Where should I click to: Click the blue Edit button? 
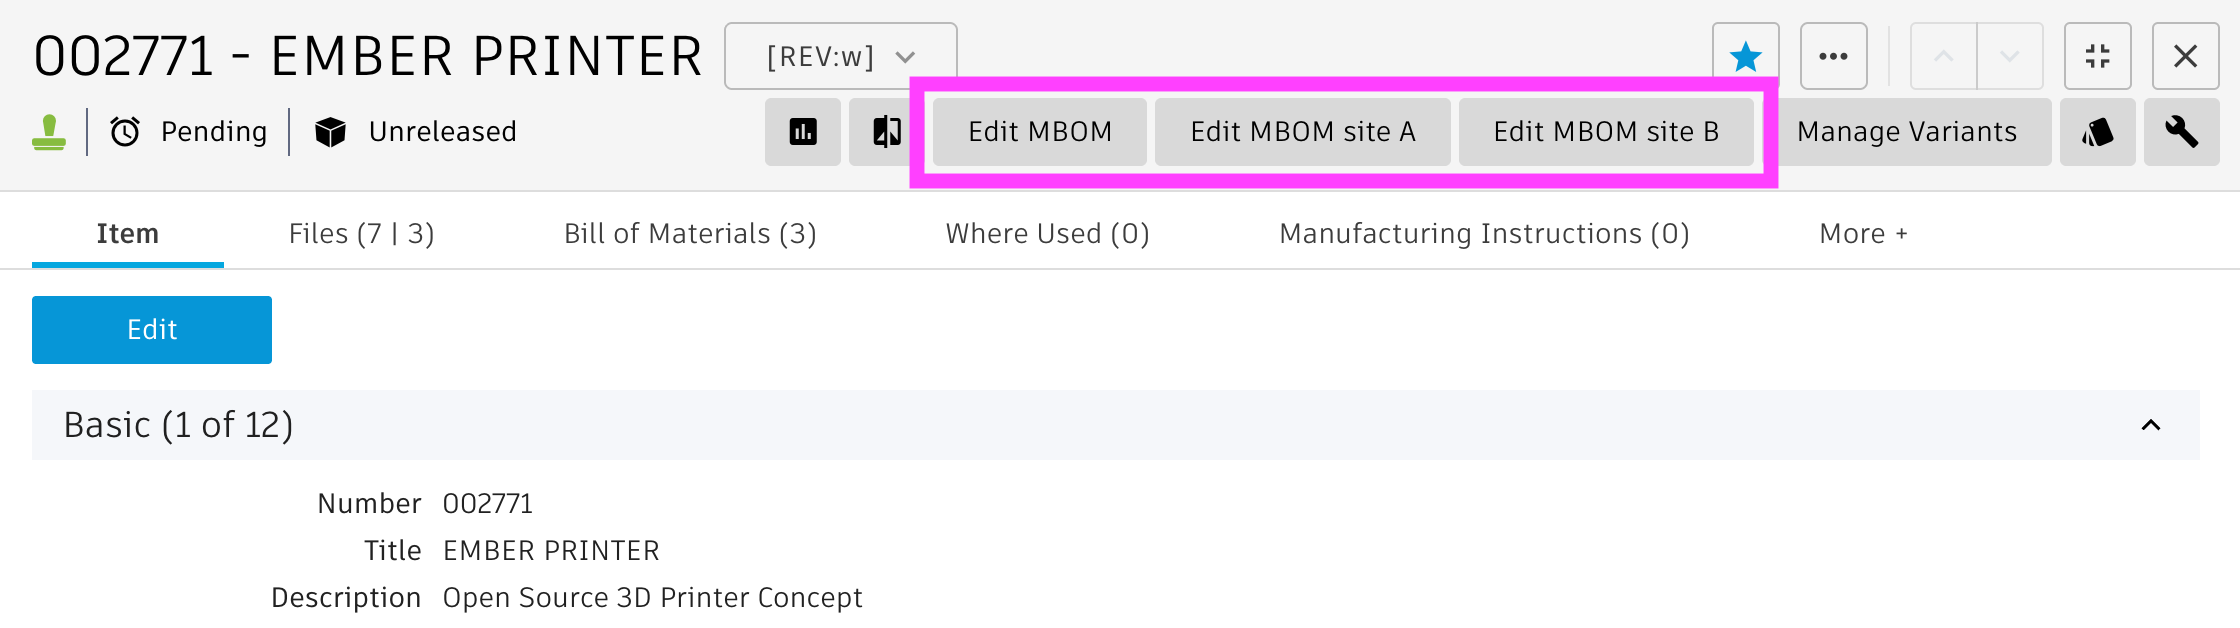click(x=152, y=330)
